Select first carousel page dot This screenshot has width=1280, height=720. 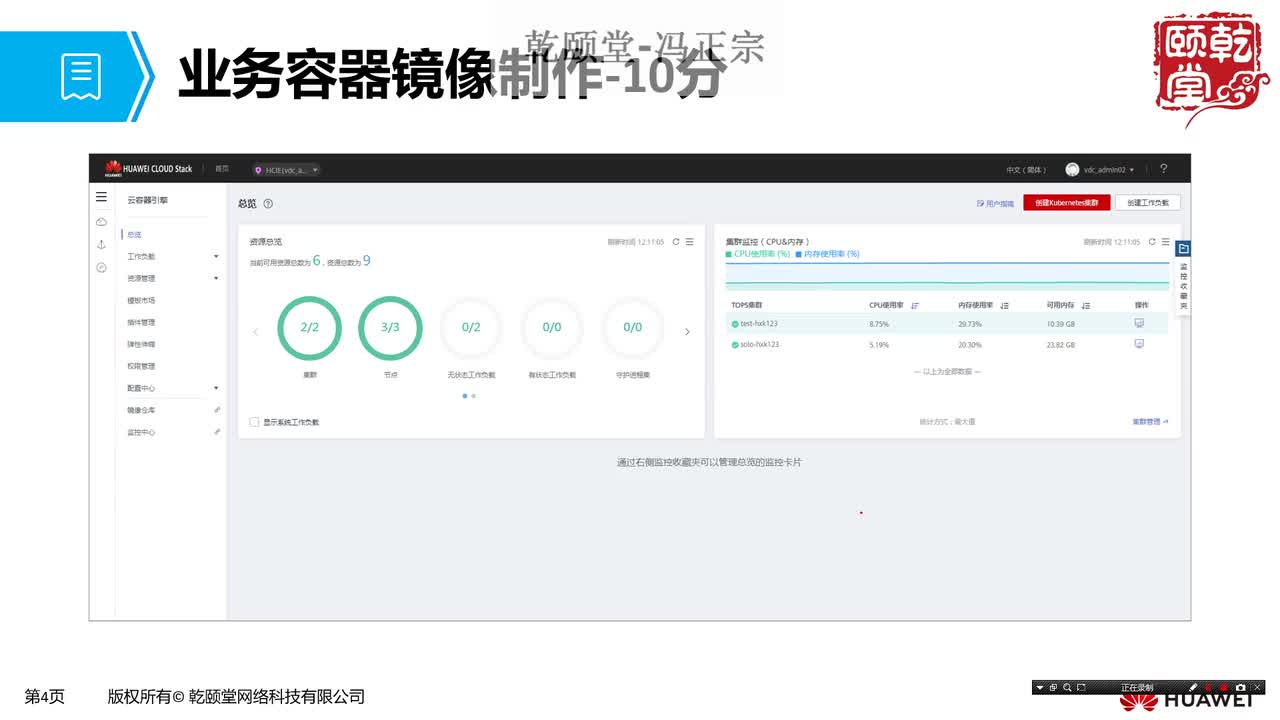click(465, 396)
